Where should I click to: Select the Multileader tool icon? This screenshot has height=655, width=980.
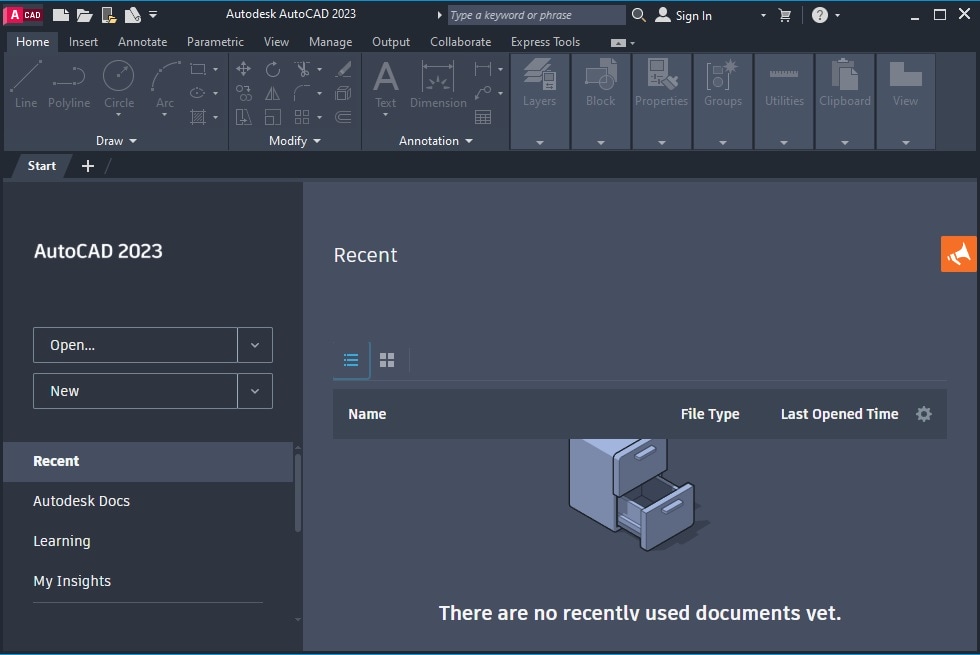[482, 93]
